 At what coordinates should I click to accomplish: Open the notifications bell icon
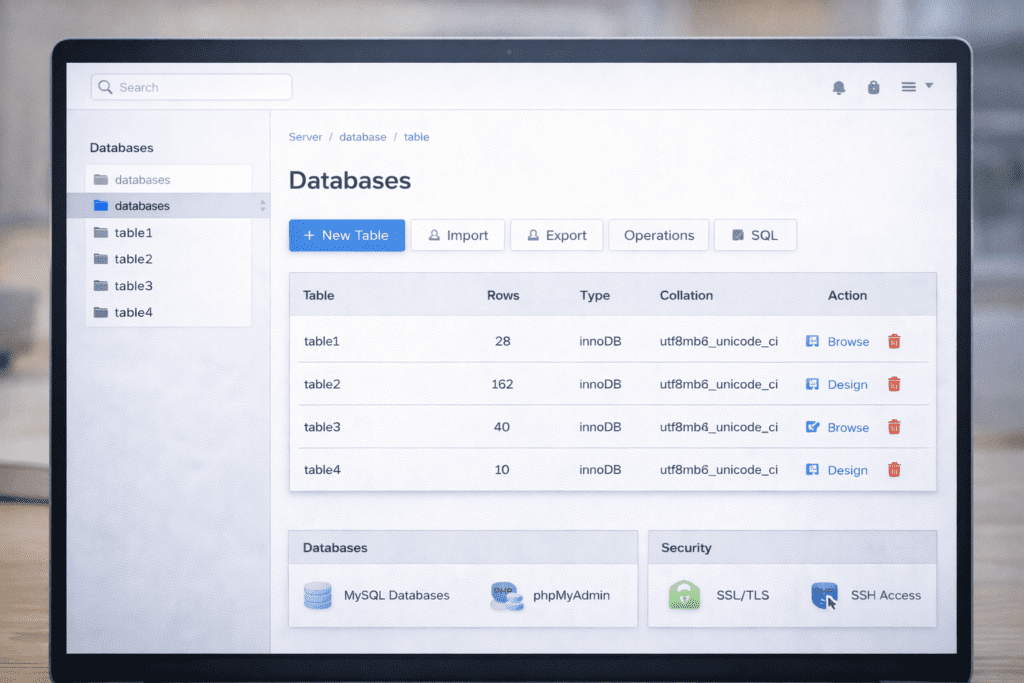coord(839,87)
